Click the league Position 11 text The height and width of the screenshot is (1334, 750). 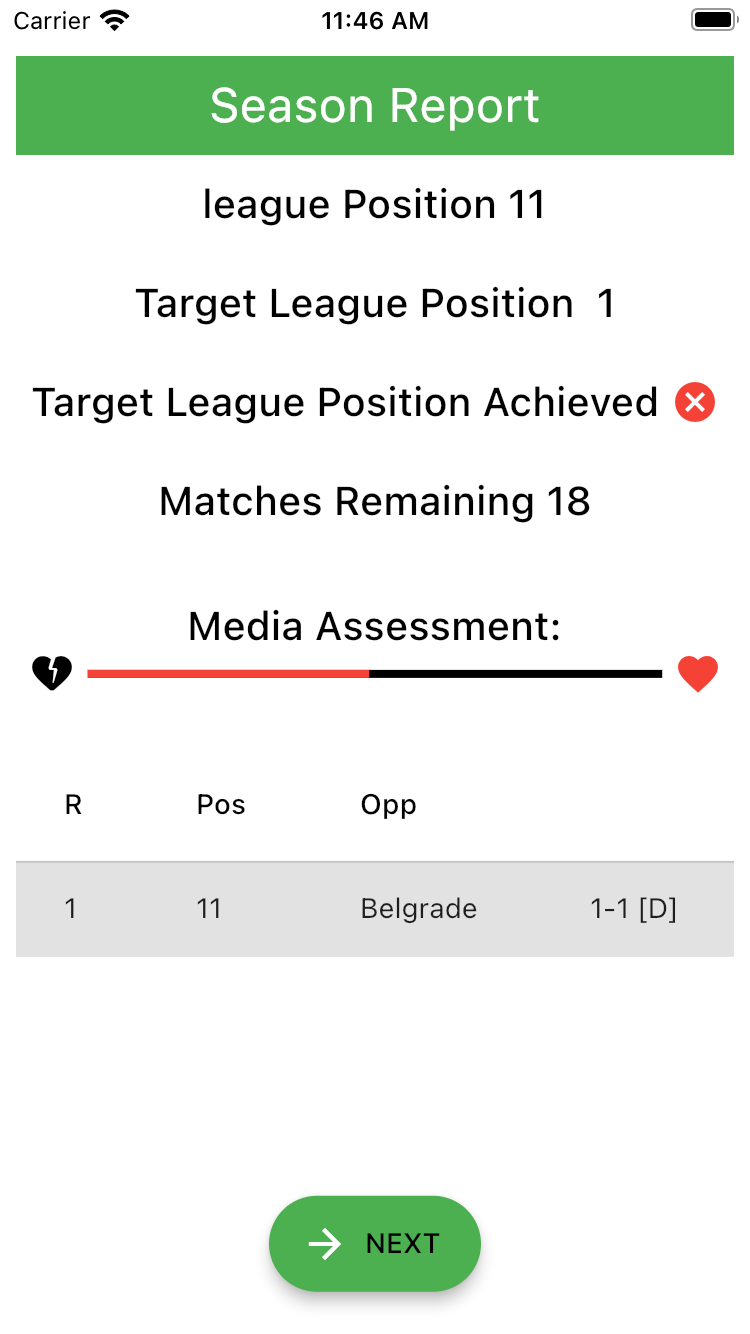374,205
